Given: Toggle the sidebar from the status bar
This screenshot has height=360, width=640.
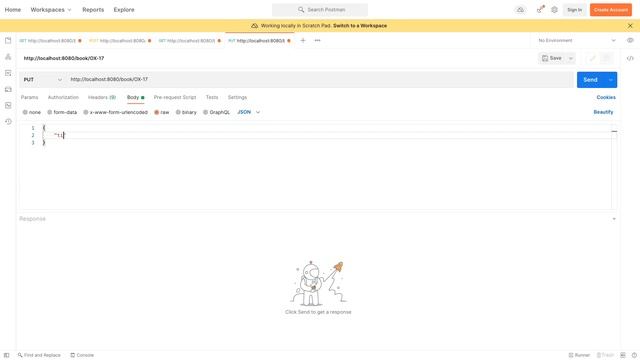Looking at the screenshot, I should [7, 355].
